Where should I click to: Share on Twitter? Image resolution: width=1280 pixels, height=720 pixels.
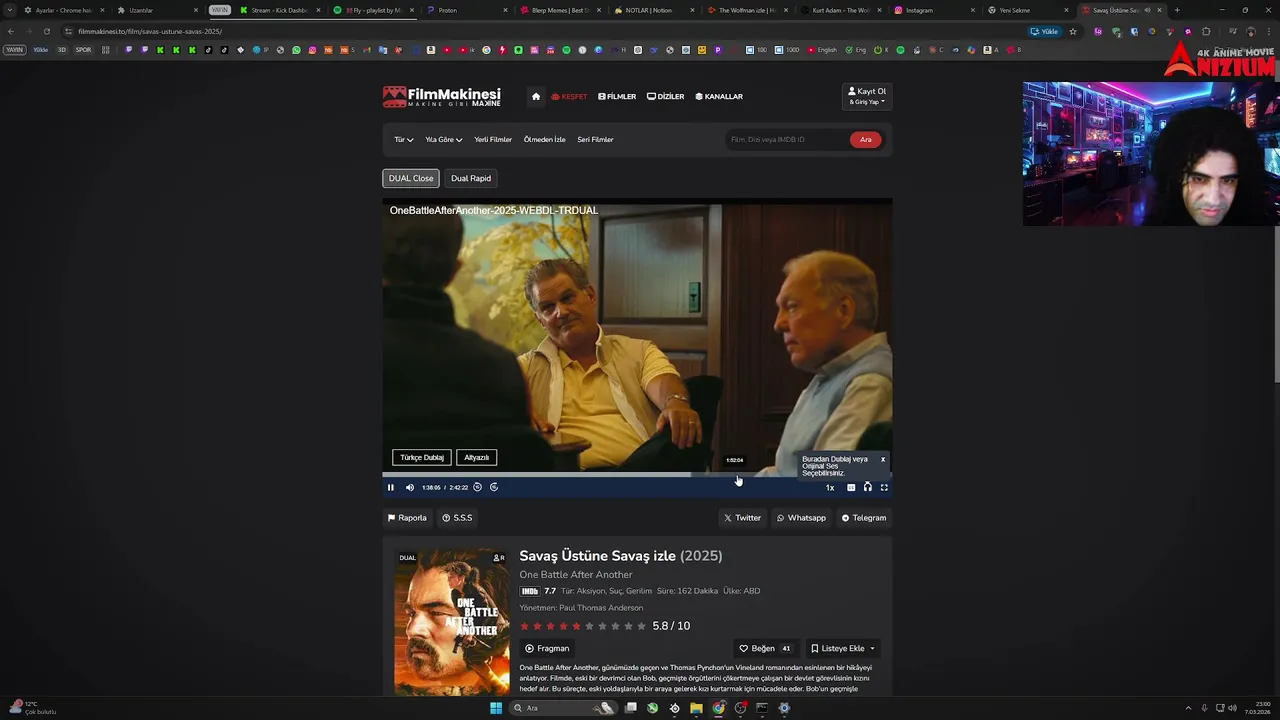[743, 518]
